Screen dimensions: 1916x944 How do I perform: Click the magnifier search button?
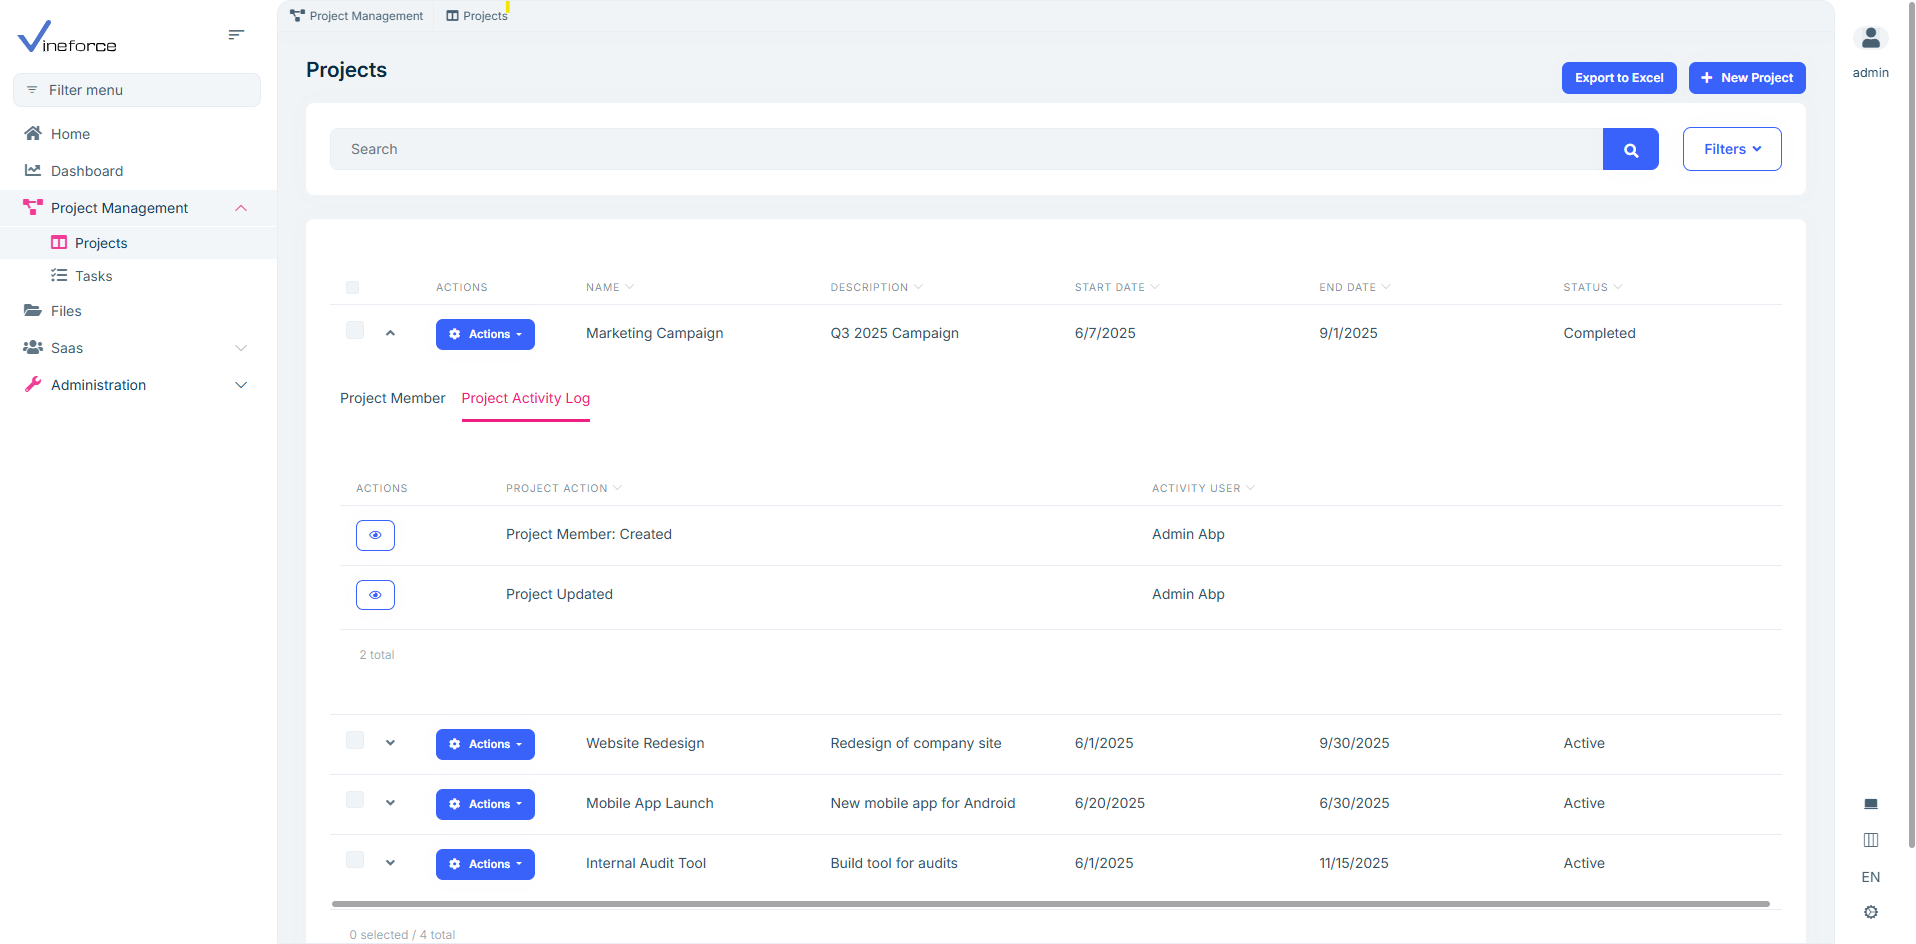point(1630,150)
